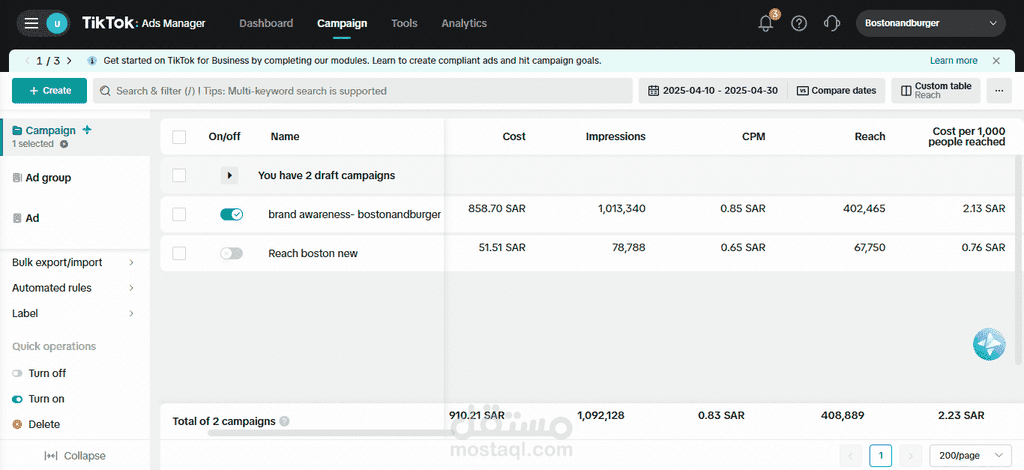Open the notifications bell
Viewport: 1024px width, 470px height.
[x=766, y=24]
